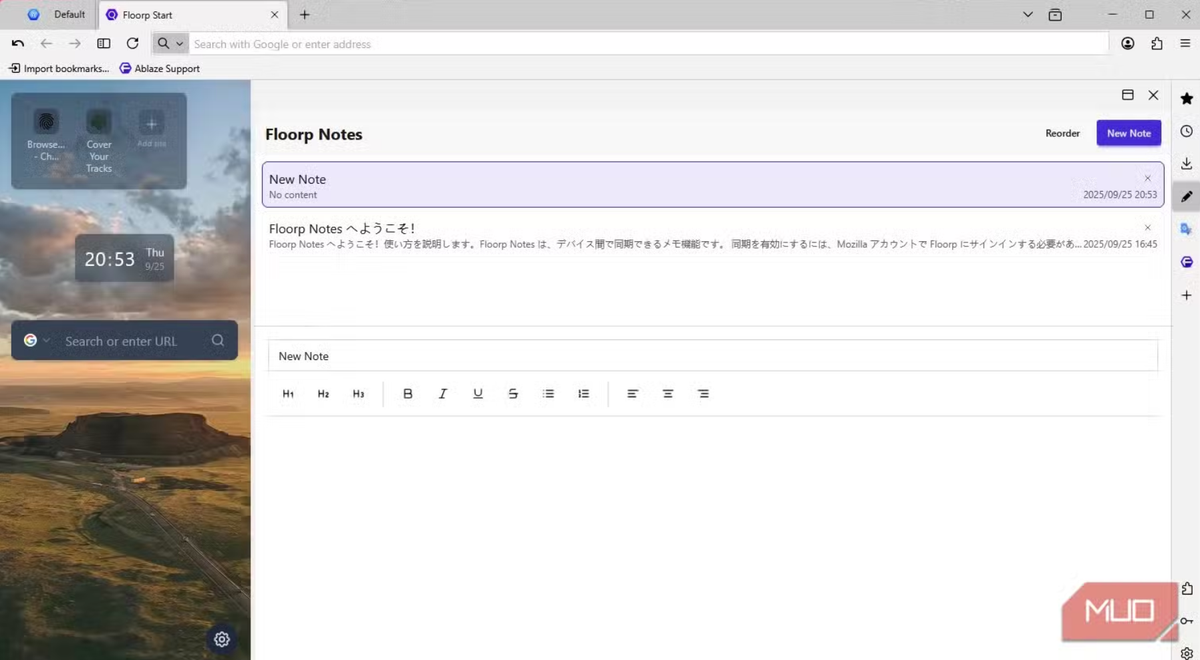Open the list all tabs dropdown

tap(1029, 15)
